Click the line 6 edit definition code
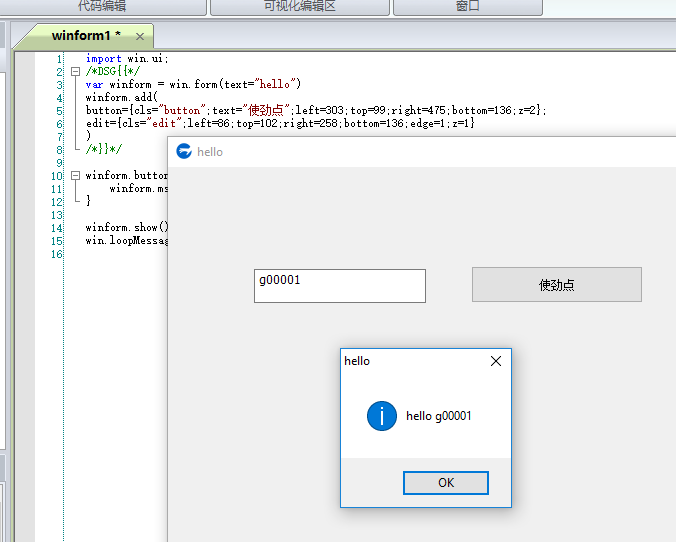Viewport: 676px width, 542px height. (280, 124)
